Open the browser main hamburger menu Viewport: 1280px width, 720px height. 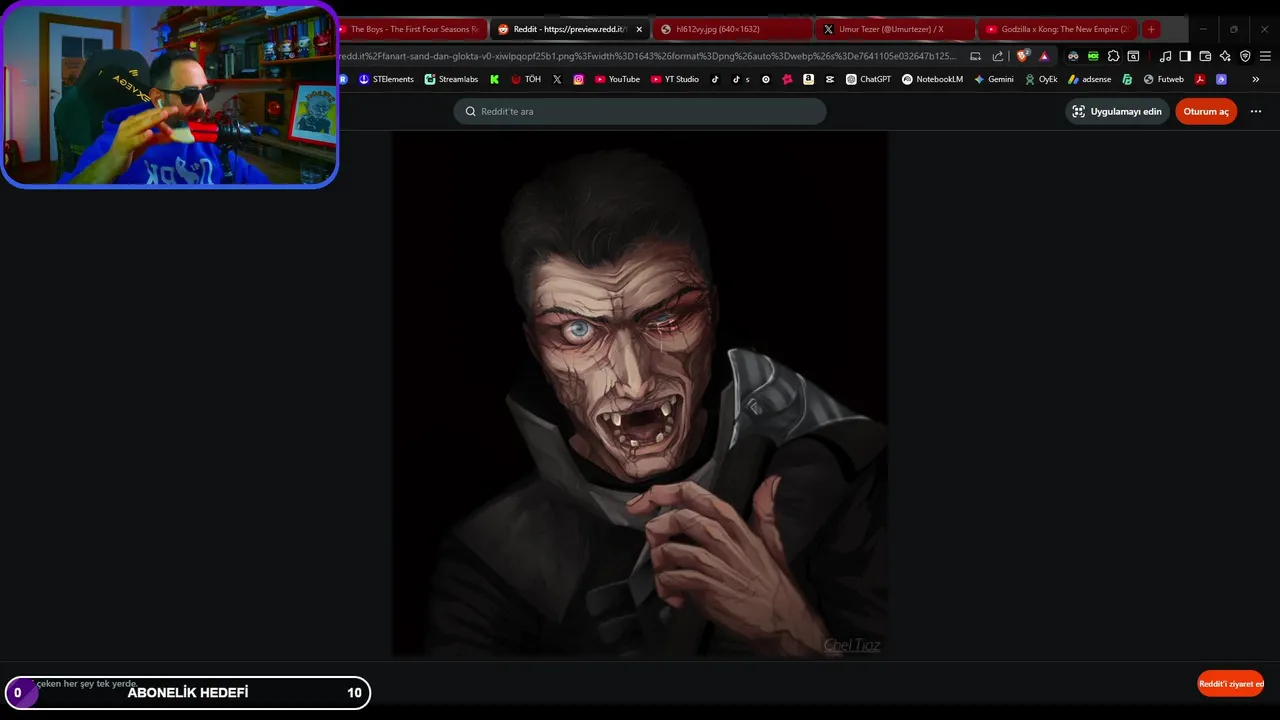(1265, 56)
